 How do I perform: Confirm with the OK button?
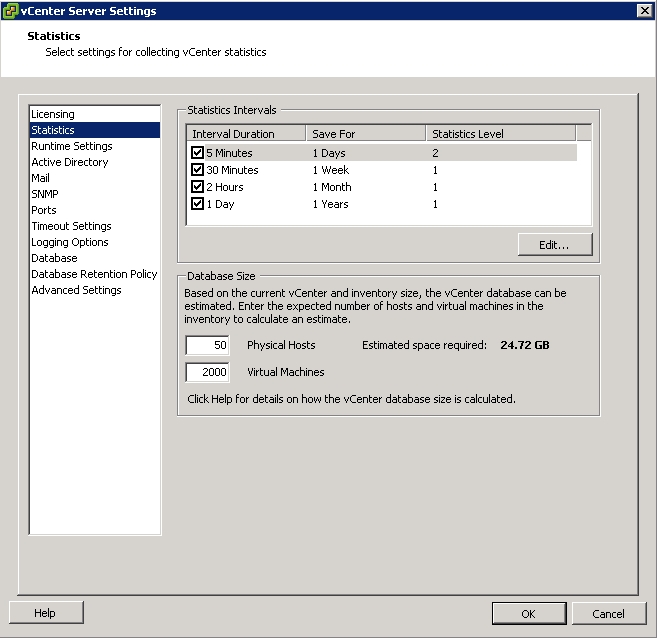pos(529,614)
